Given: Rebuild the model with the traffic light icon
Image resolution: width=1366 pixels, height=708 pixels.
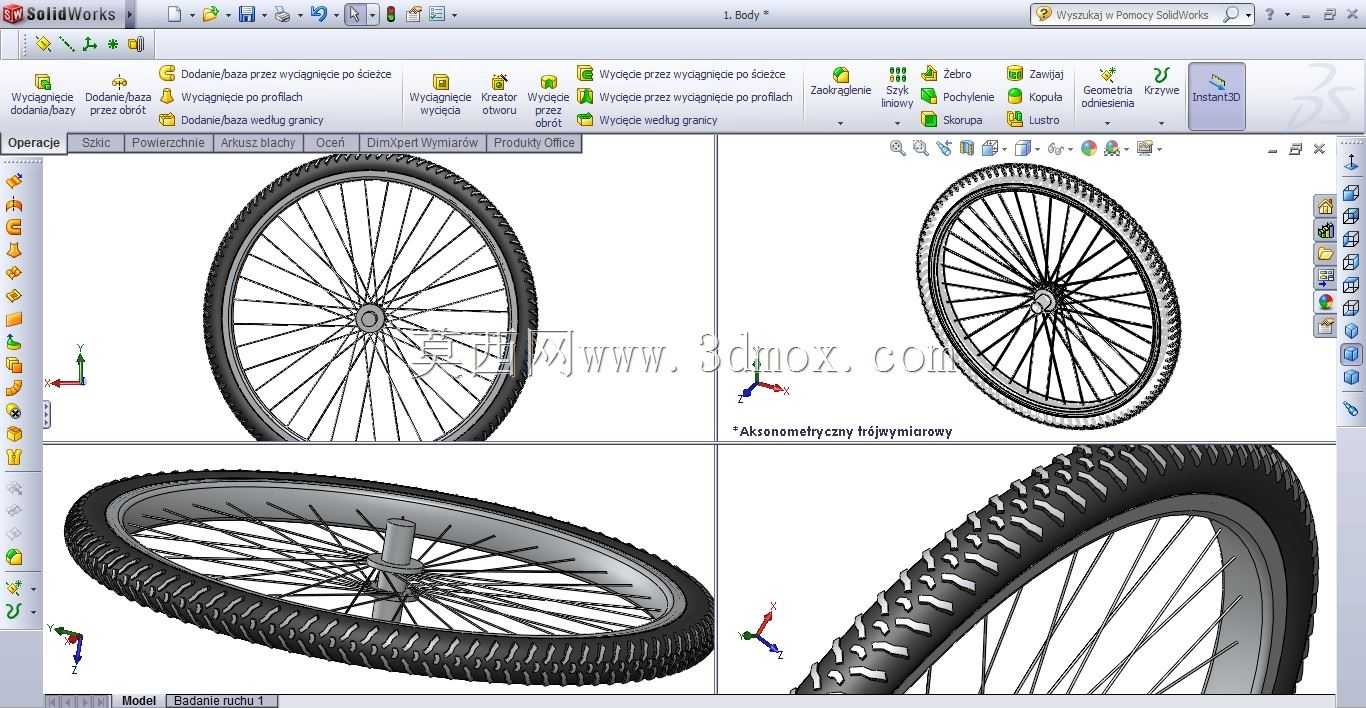Looking at the screenshot, I should point(390,14).
